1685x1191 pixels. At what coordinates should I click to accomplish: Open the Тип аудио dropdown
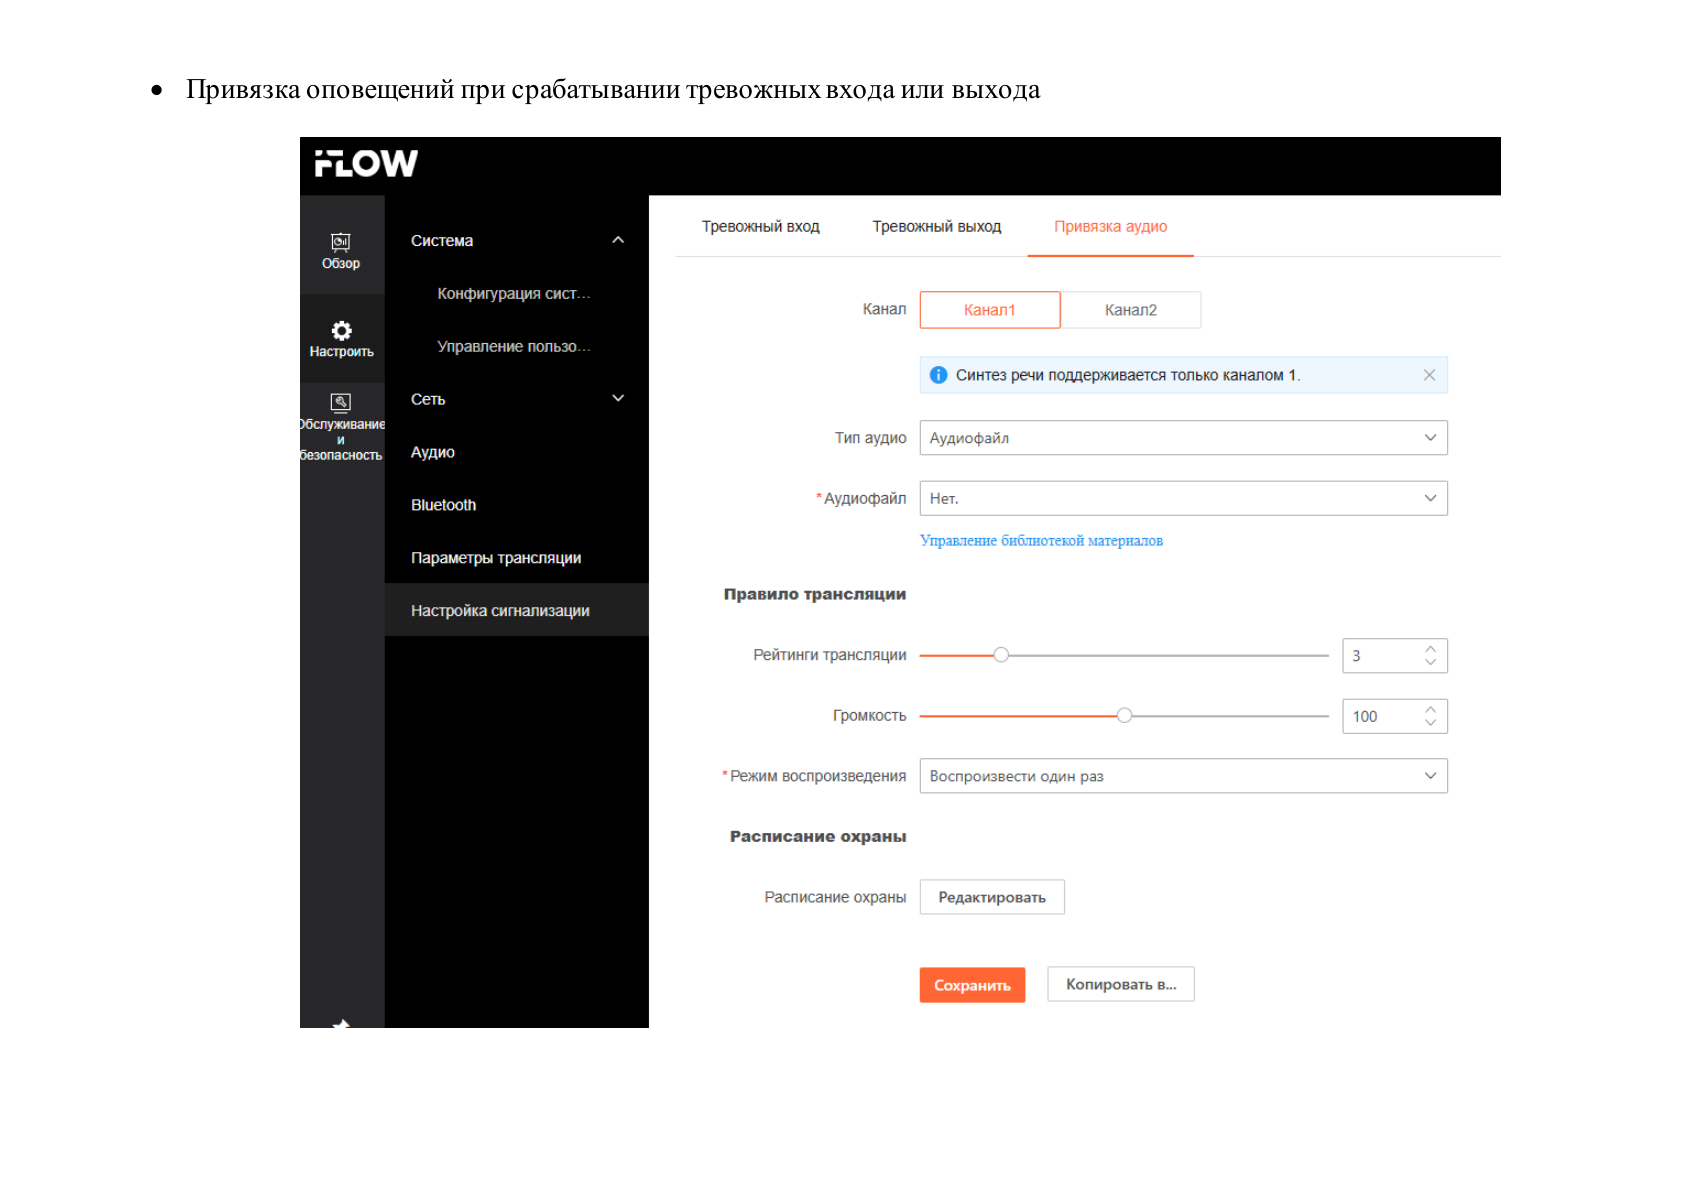pos(1183,438)
